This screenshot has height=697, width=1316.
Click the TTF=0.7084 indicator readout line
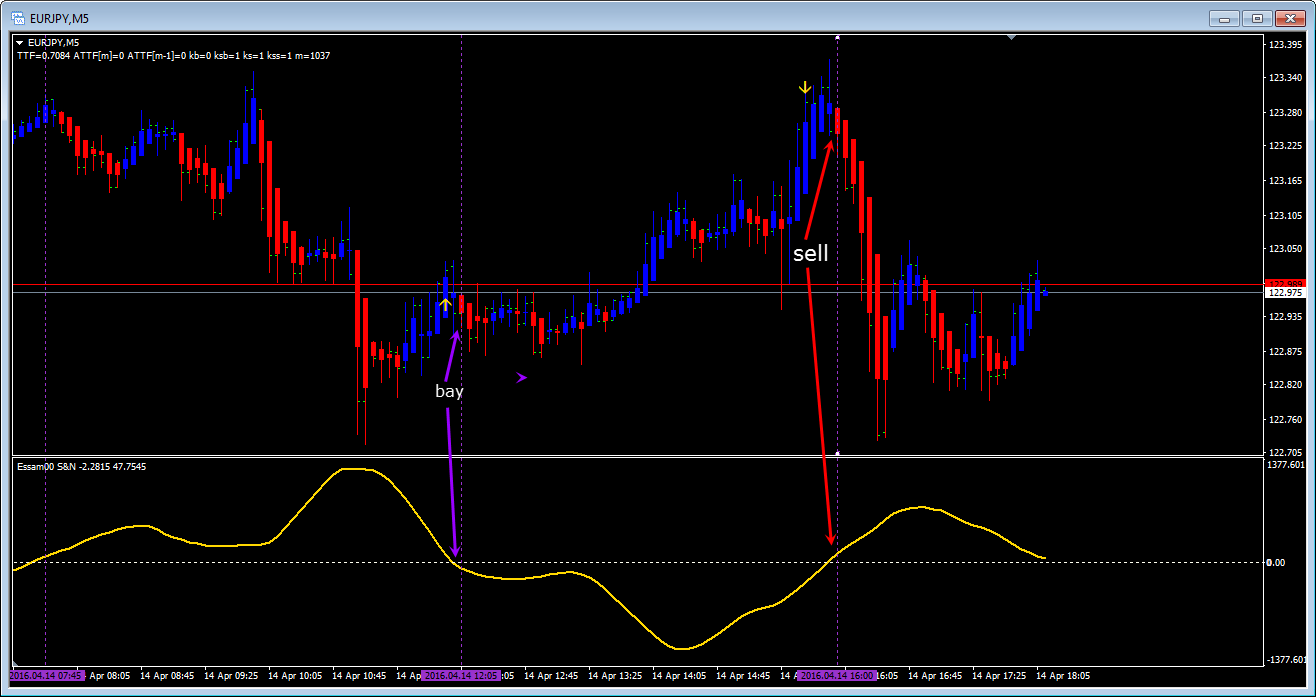coord(173,55)
